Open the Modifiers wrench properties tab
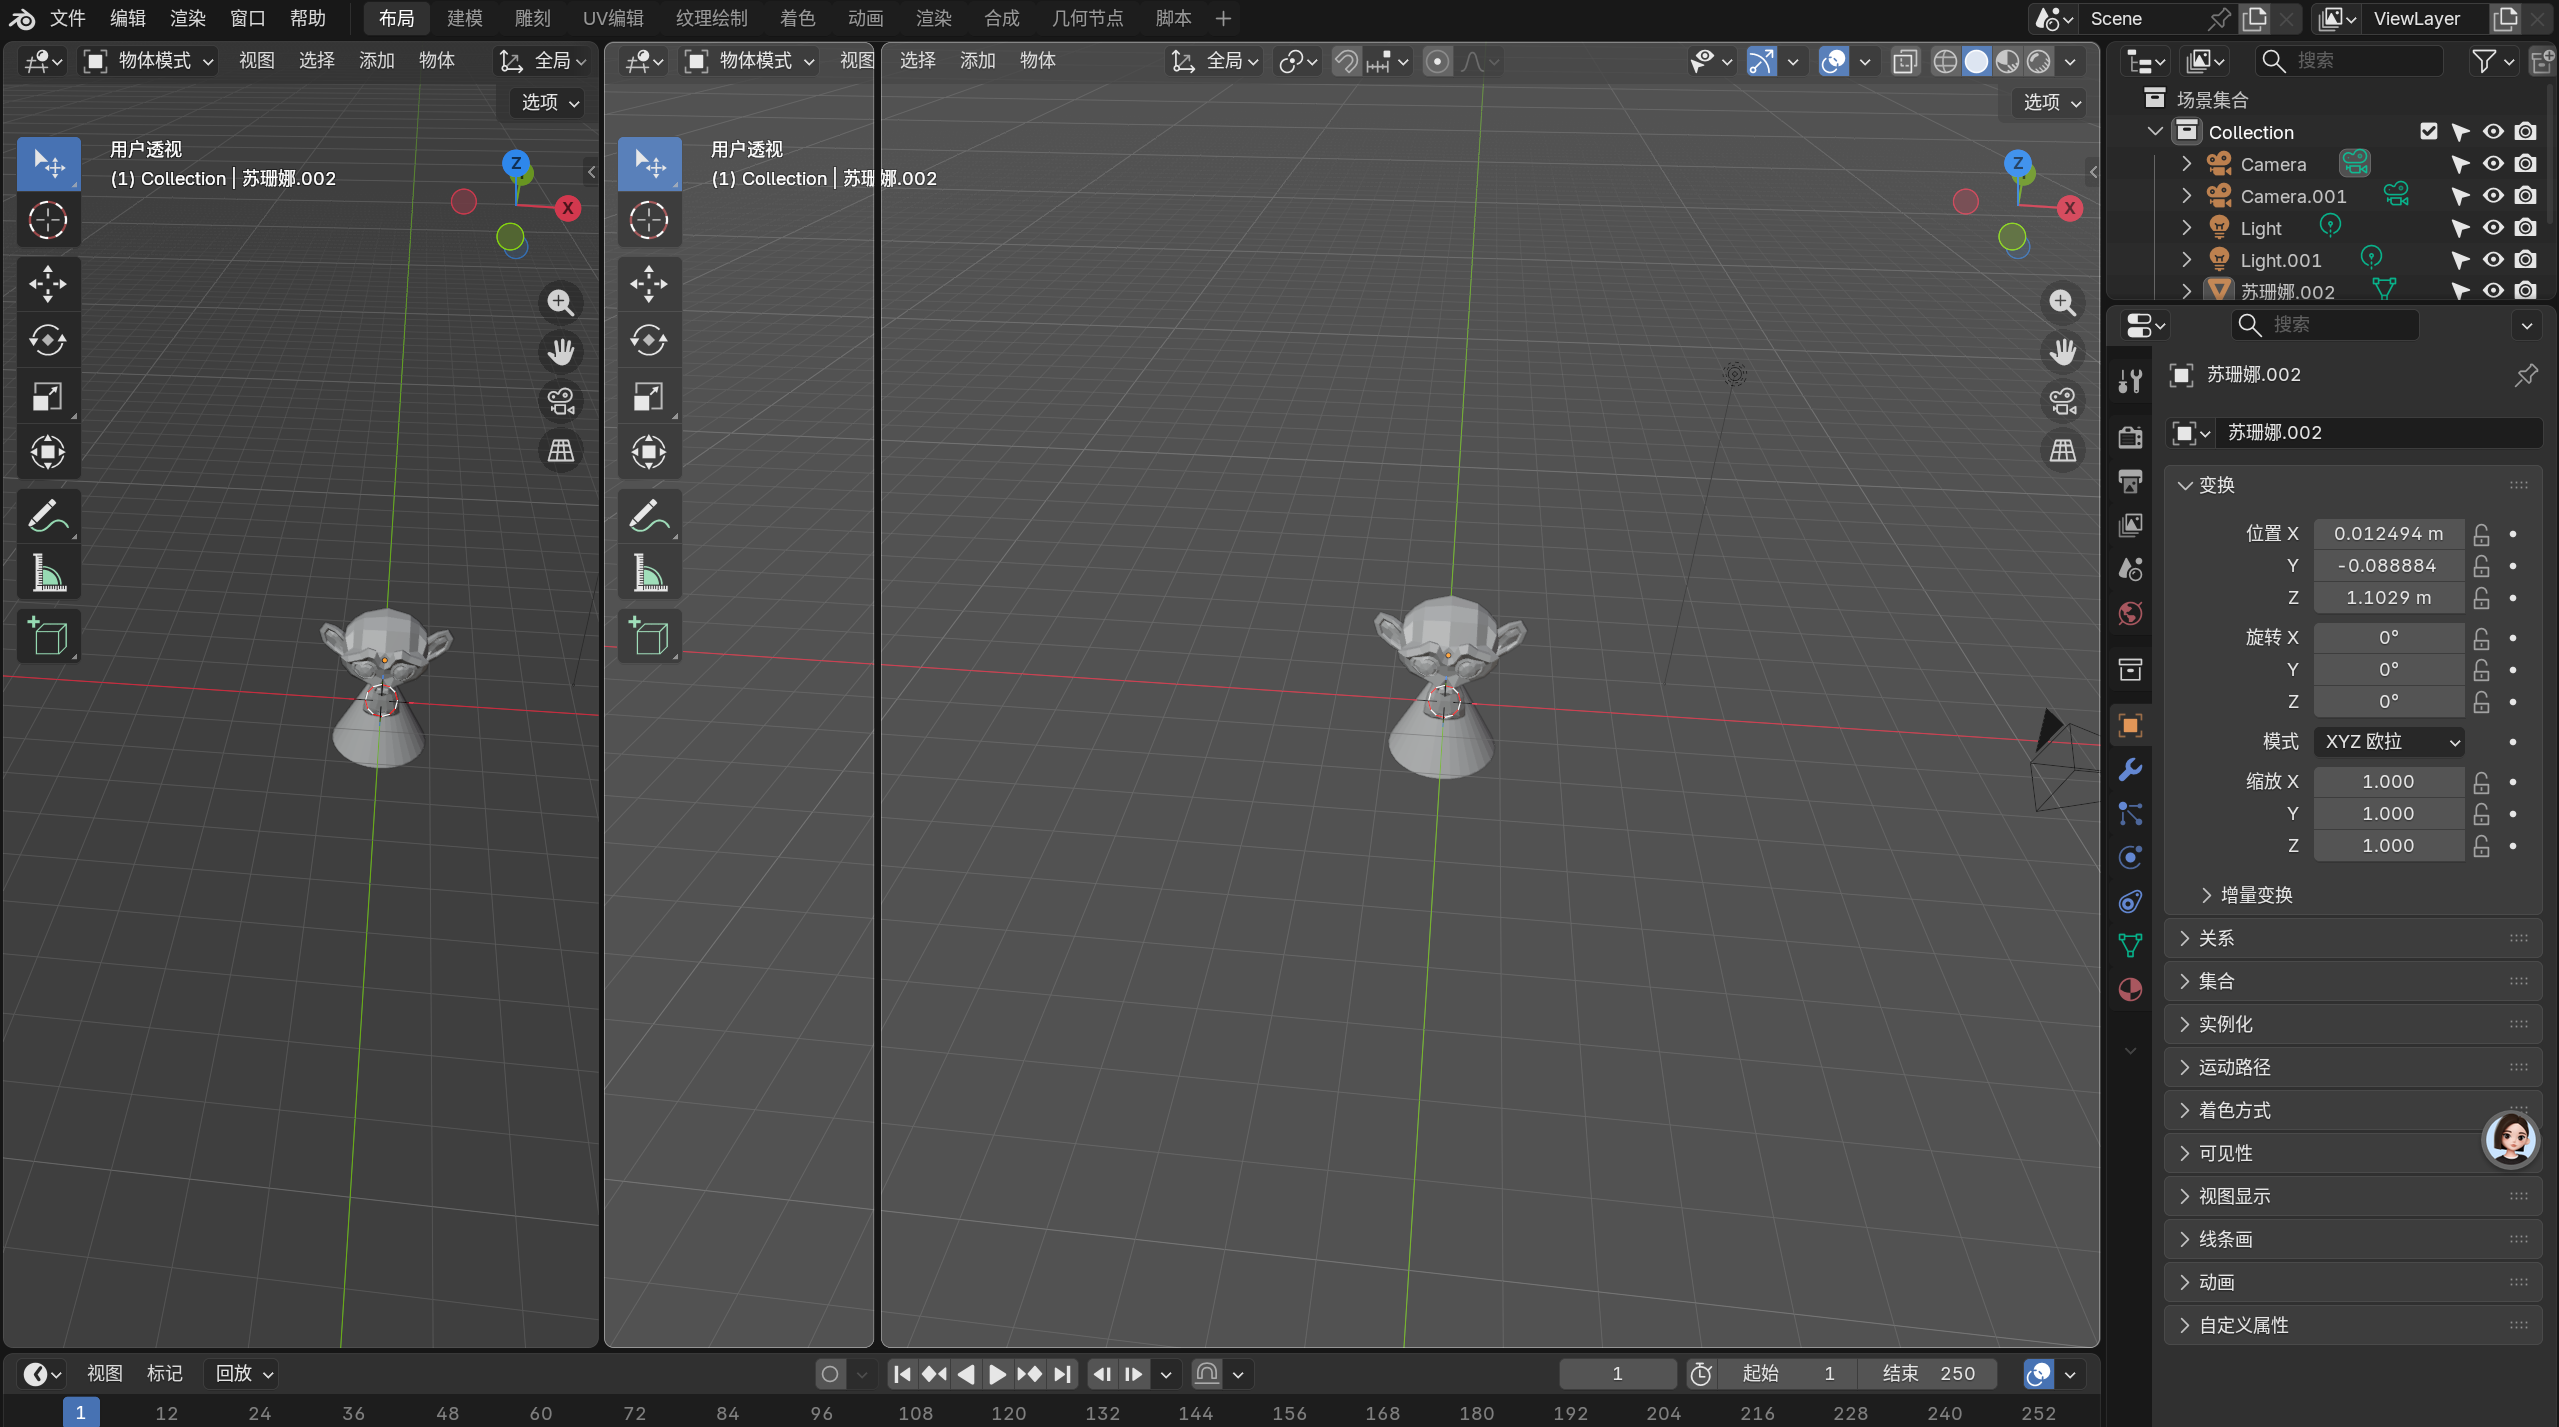The width and height of the screenshot is (2559, 1427). click(2130, 769)
